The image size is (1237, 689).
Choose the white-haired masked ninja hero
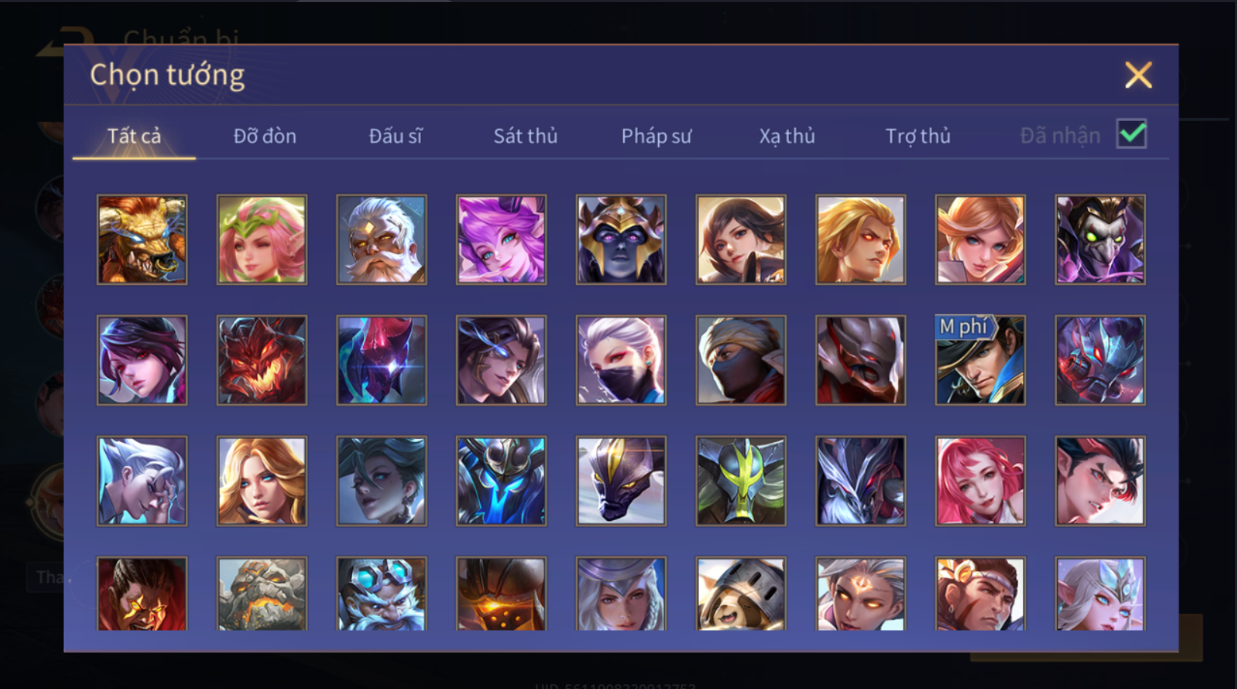tap(621, 360)
